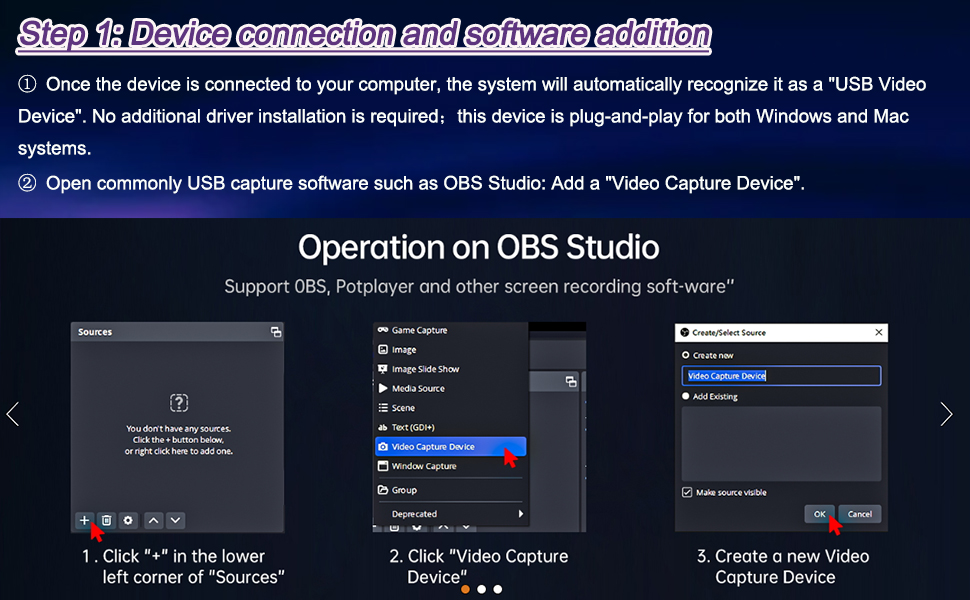970x600 pixels.
Task: Close the Create/Select Source dialog
Action: click(x=878, y=332)
